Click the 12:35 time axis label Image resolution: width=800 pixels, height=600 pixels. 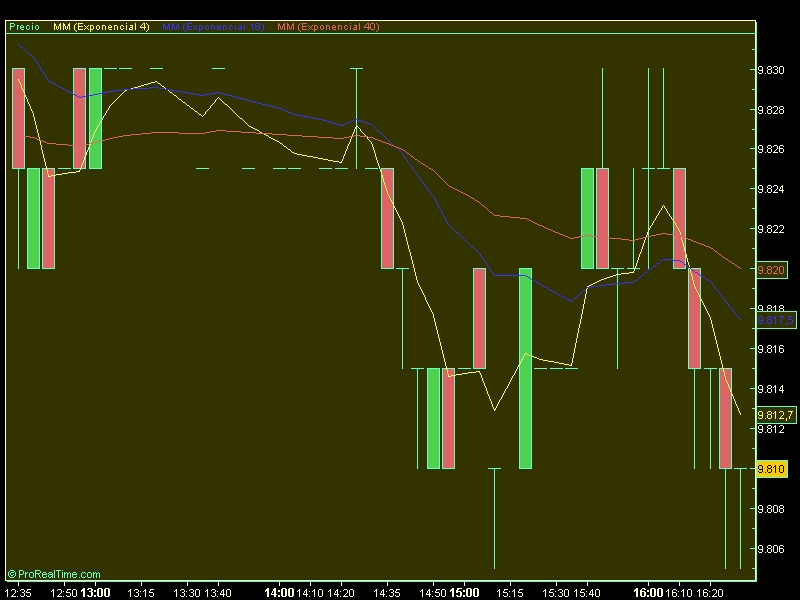point(18,593)
